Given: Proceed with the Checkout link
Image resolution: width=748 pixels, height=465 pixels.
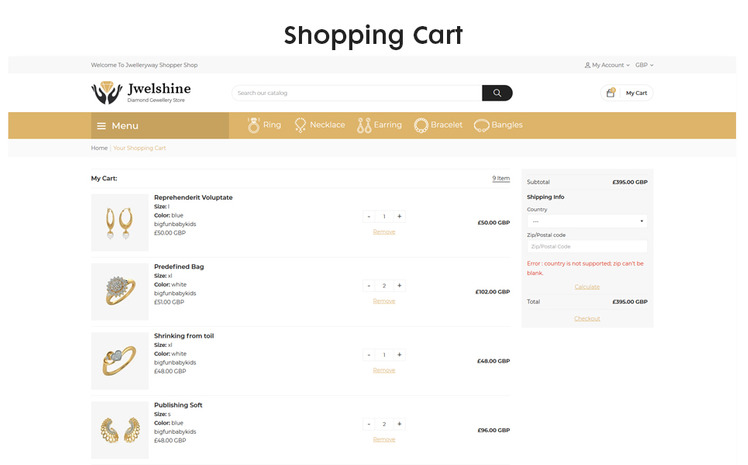Looking at the screenshot, I should pyautogui.click(x=587, y=319).
